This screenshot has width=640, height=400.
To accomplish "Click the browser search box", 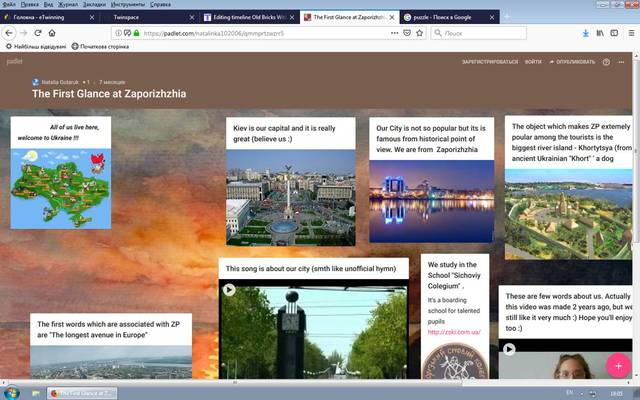I will coord(479,33).
